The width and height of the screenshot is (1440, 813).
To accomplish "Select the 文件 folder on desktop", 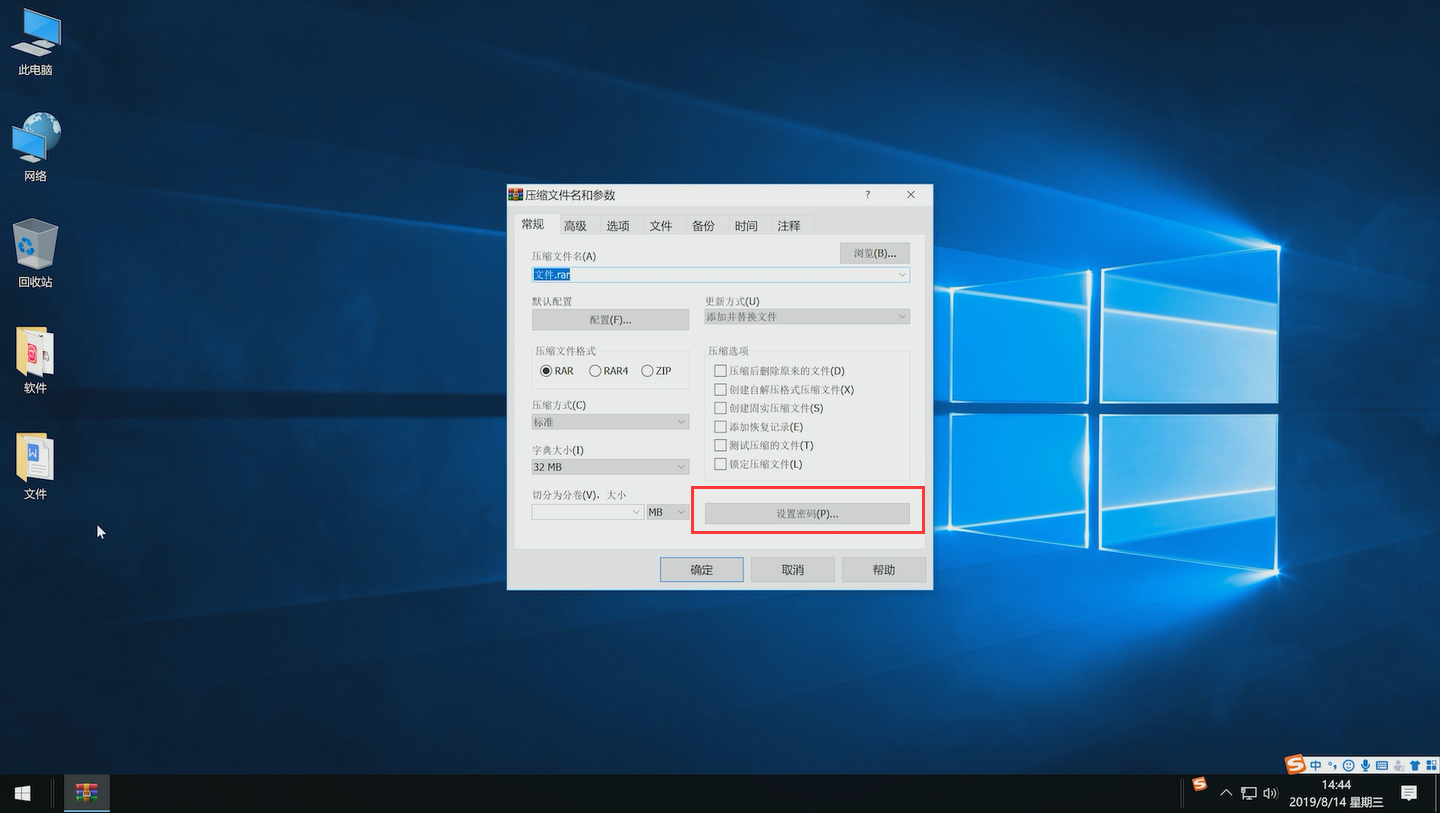I will [35, 466].
